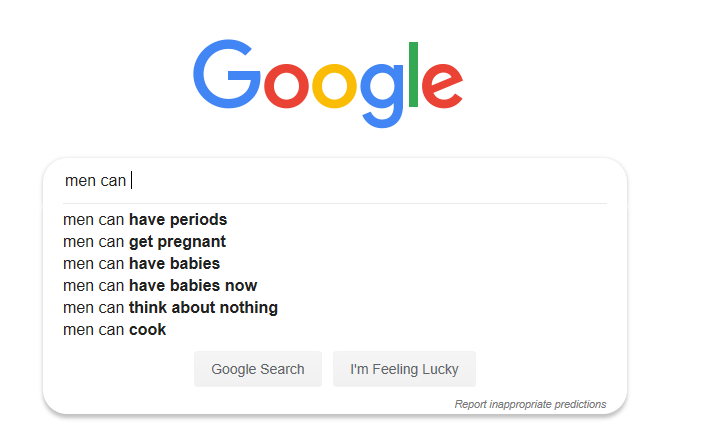Click the red 'e' in Google logo
The height and width of the screenshot is (427, 708).
(x=442, y=86)
